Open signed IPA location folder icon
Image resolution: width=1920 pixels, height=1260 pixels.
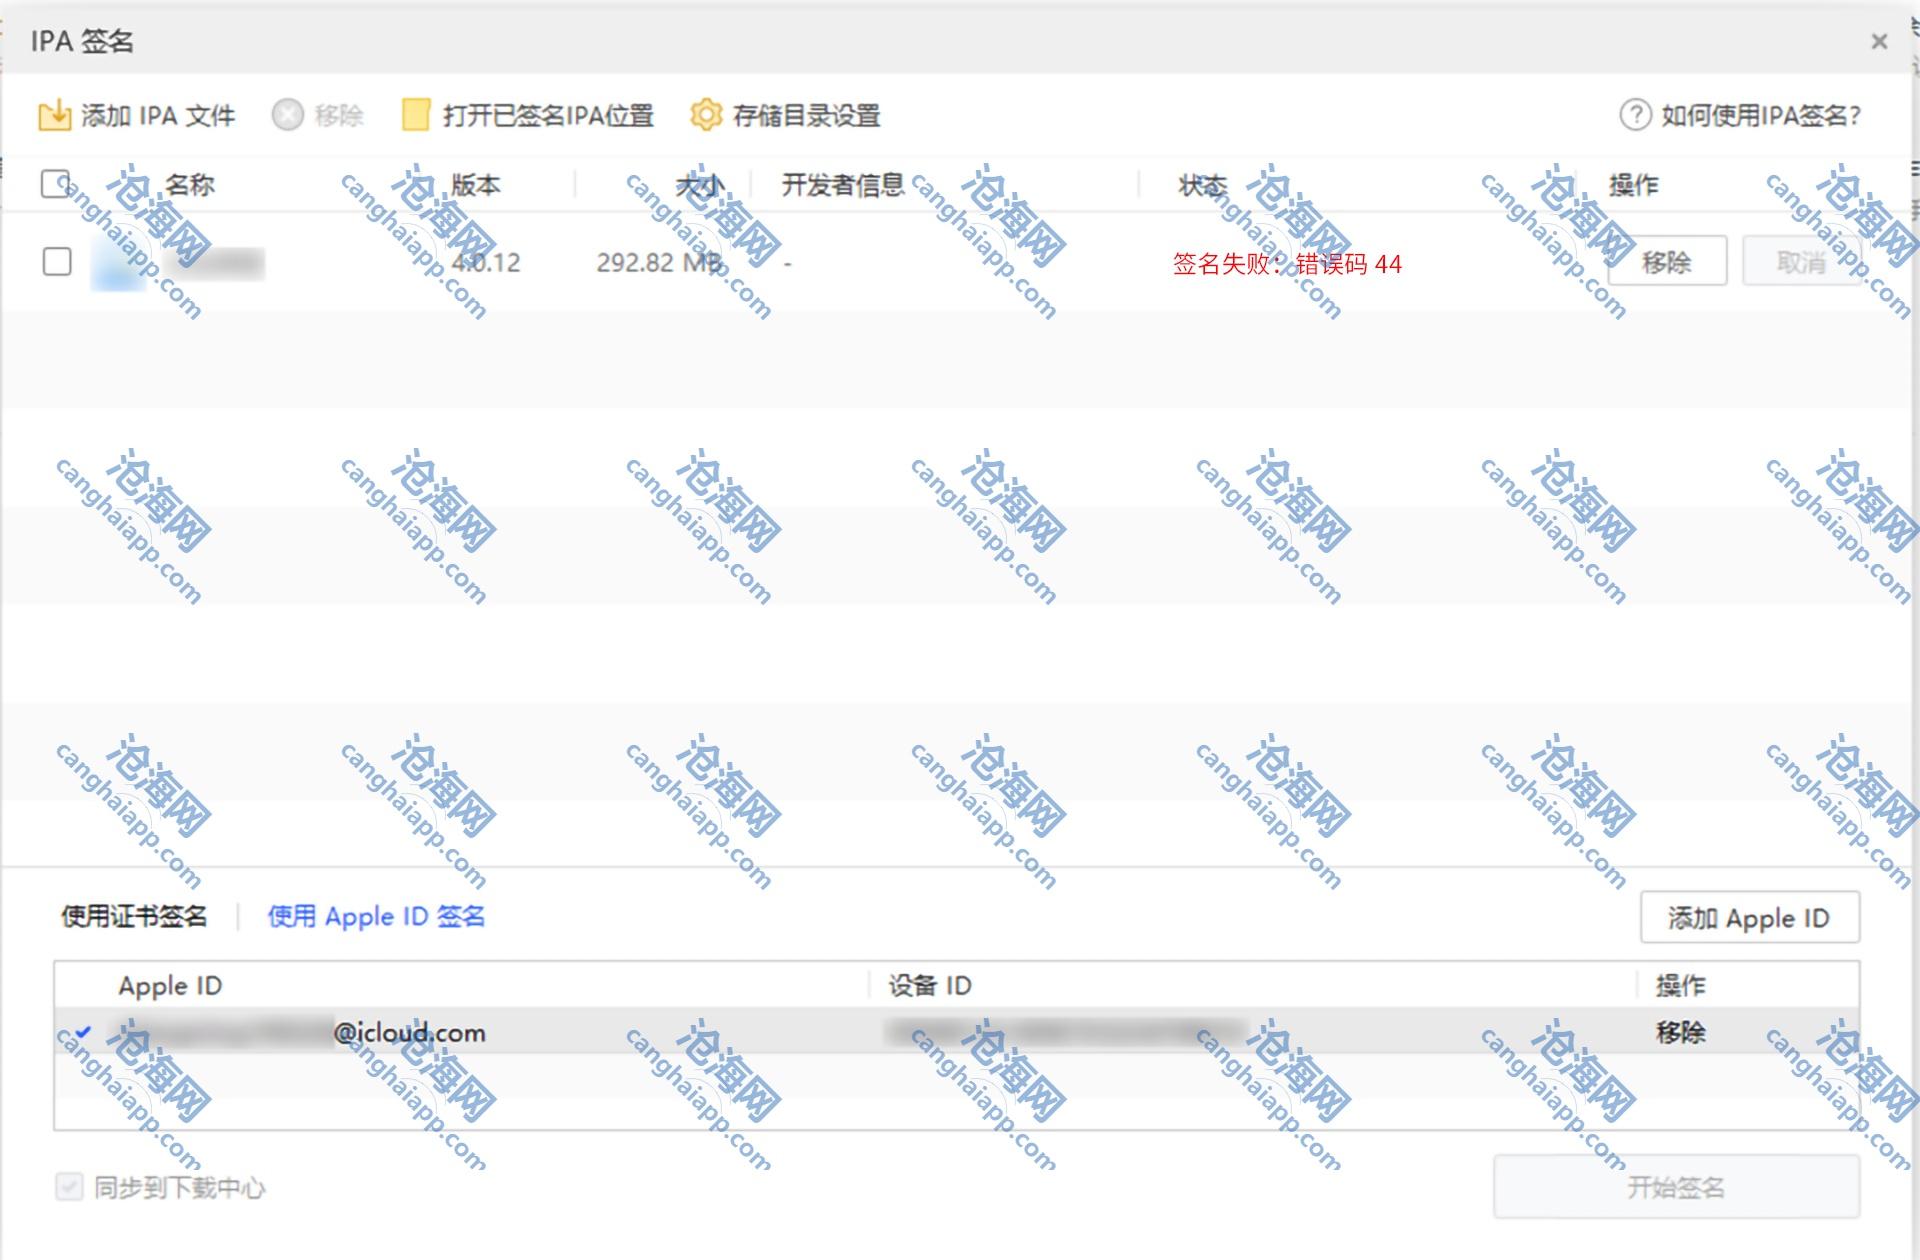[415, 116]
